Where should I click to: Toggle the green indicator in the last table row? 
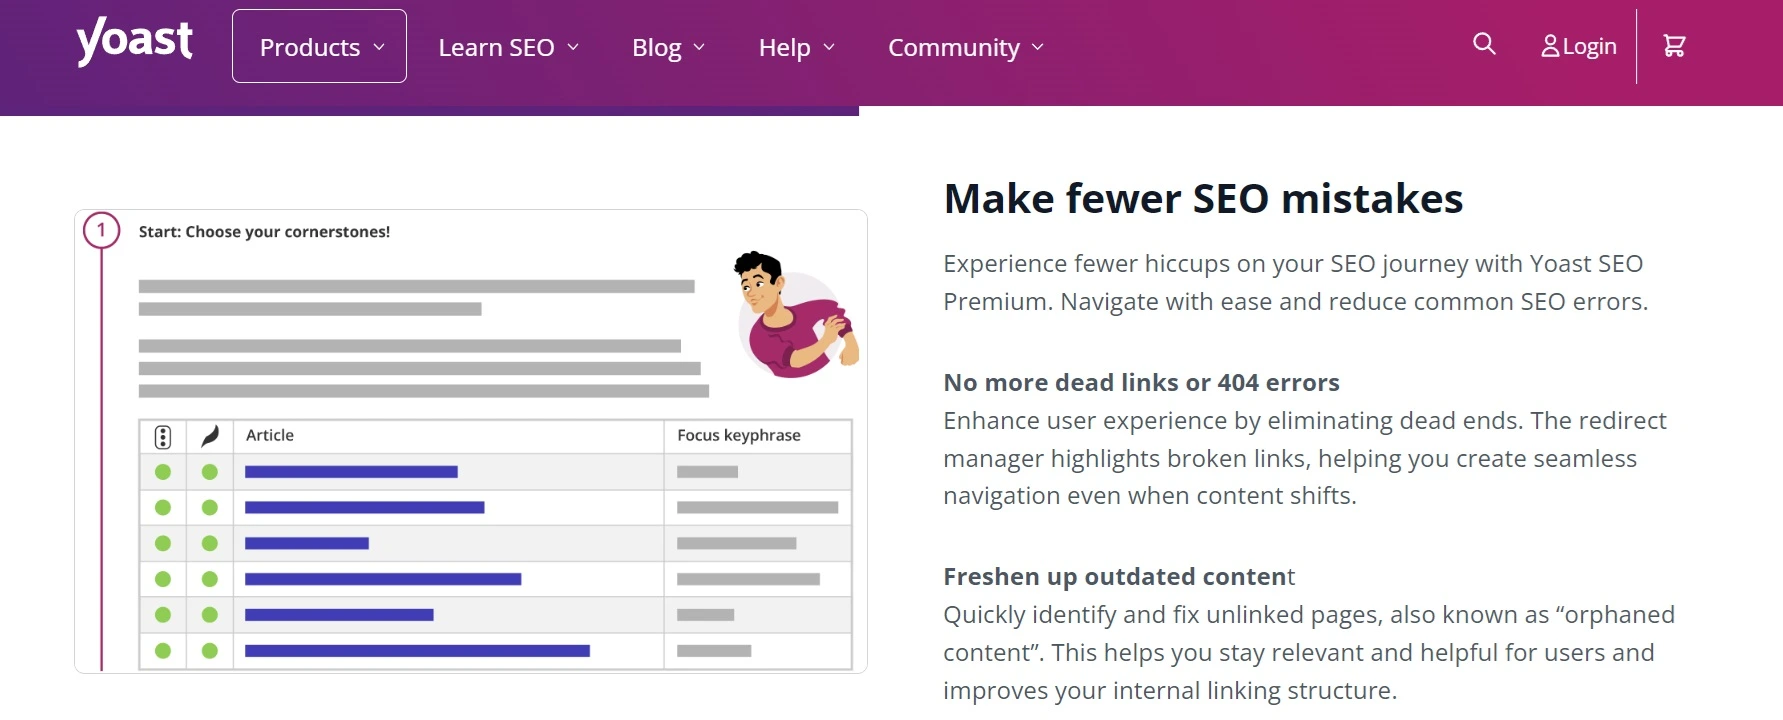[162, 650]
